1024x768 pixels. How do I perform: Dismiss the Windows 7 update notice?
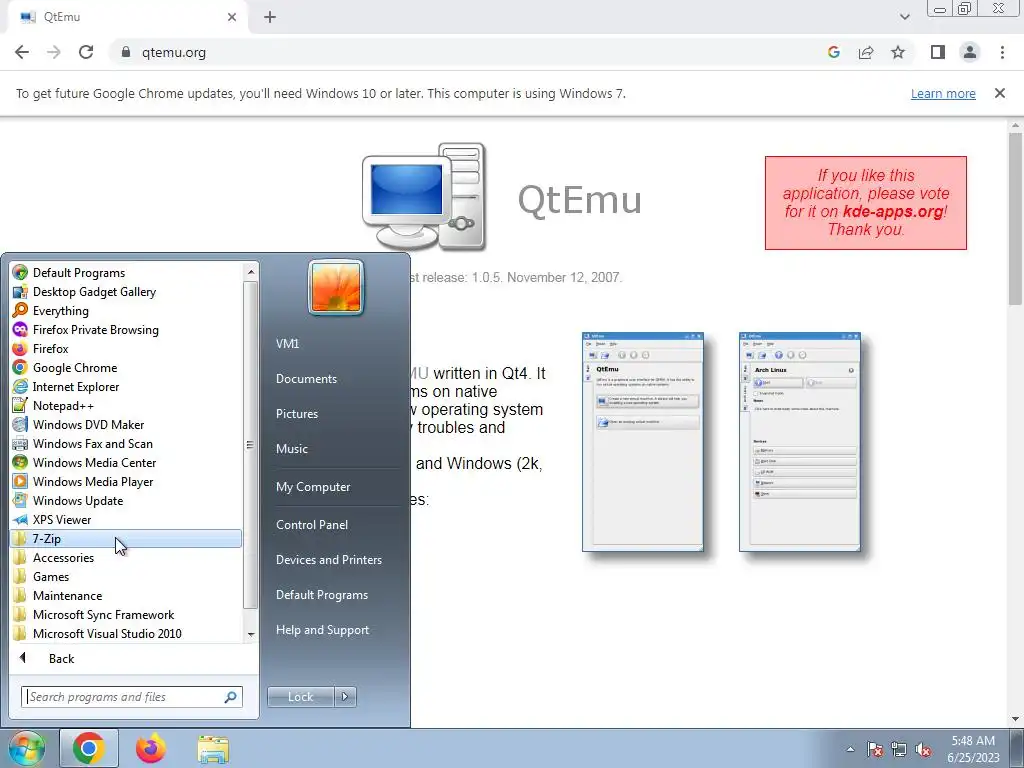1000,93
